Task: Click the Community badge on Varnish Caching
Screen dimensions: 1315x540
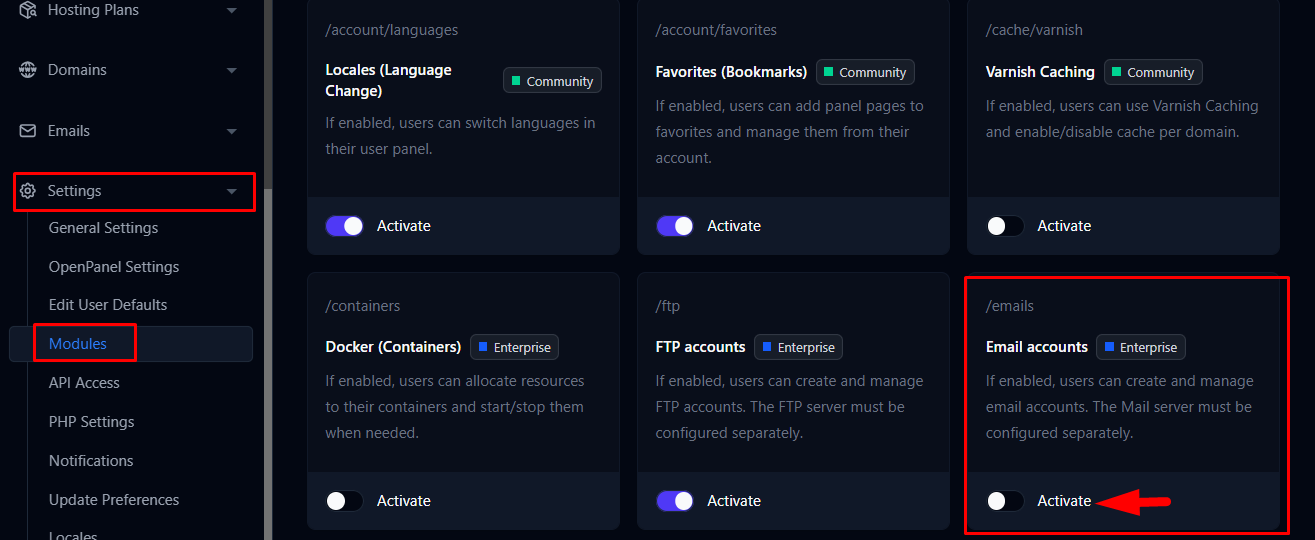Action: (1152, 72)
